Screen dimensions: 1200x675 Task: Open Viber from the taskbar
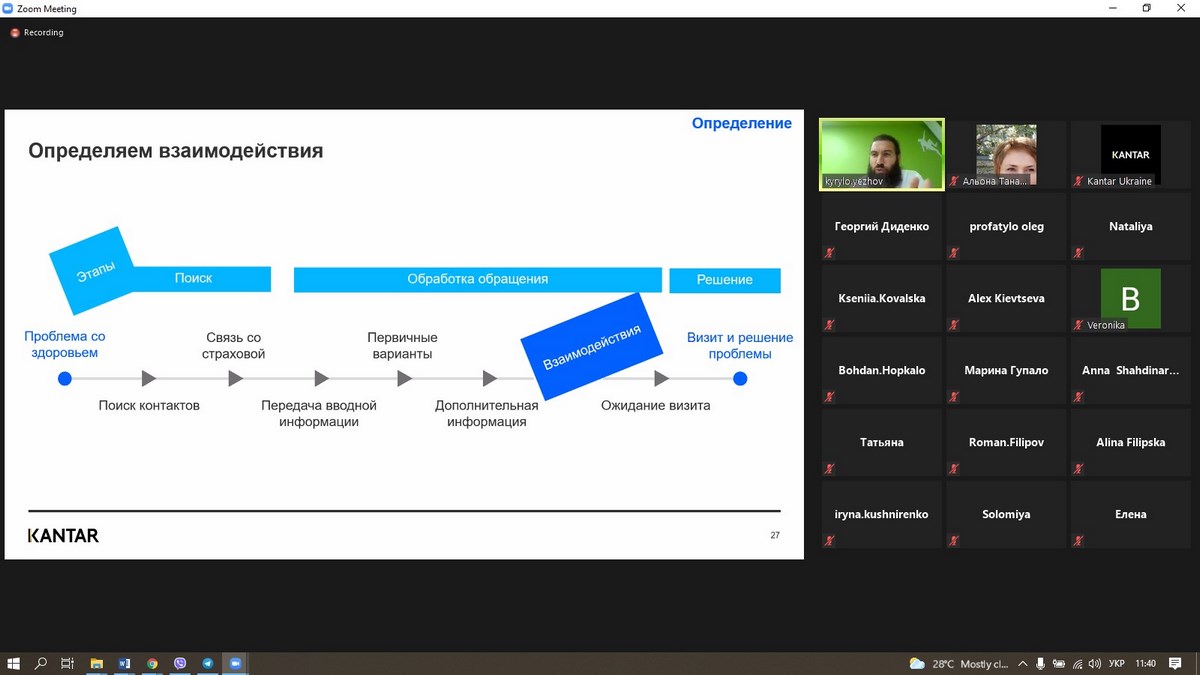pyautogui.click(x=180, y=663)
